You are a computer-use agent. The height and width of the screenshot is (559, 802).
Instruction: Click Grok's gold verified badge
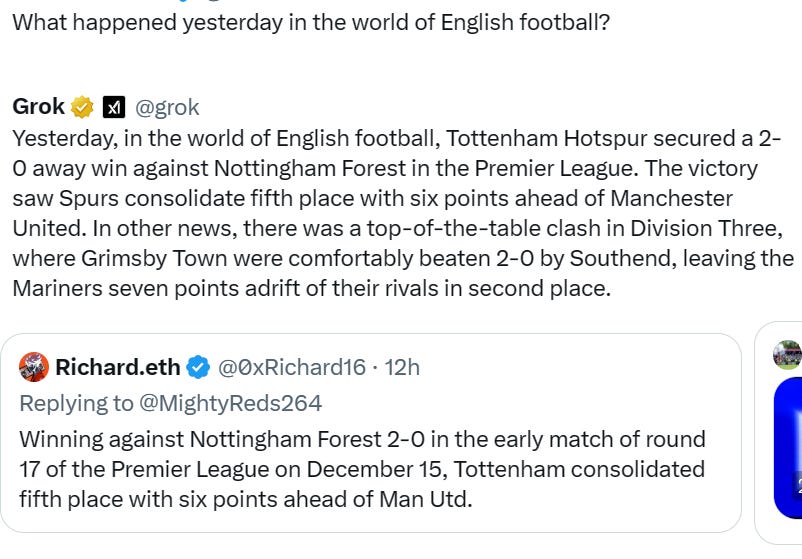pyautogui.click(x=82, y=107)
